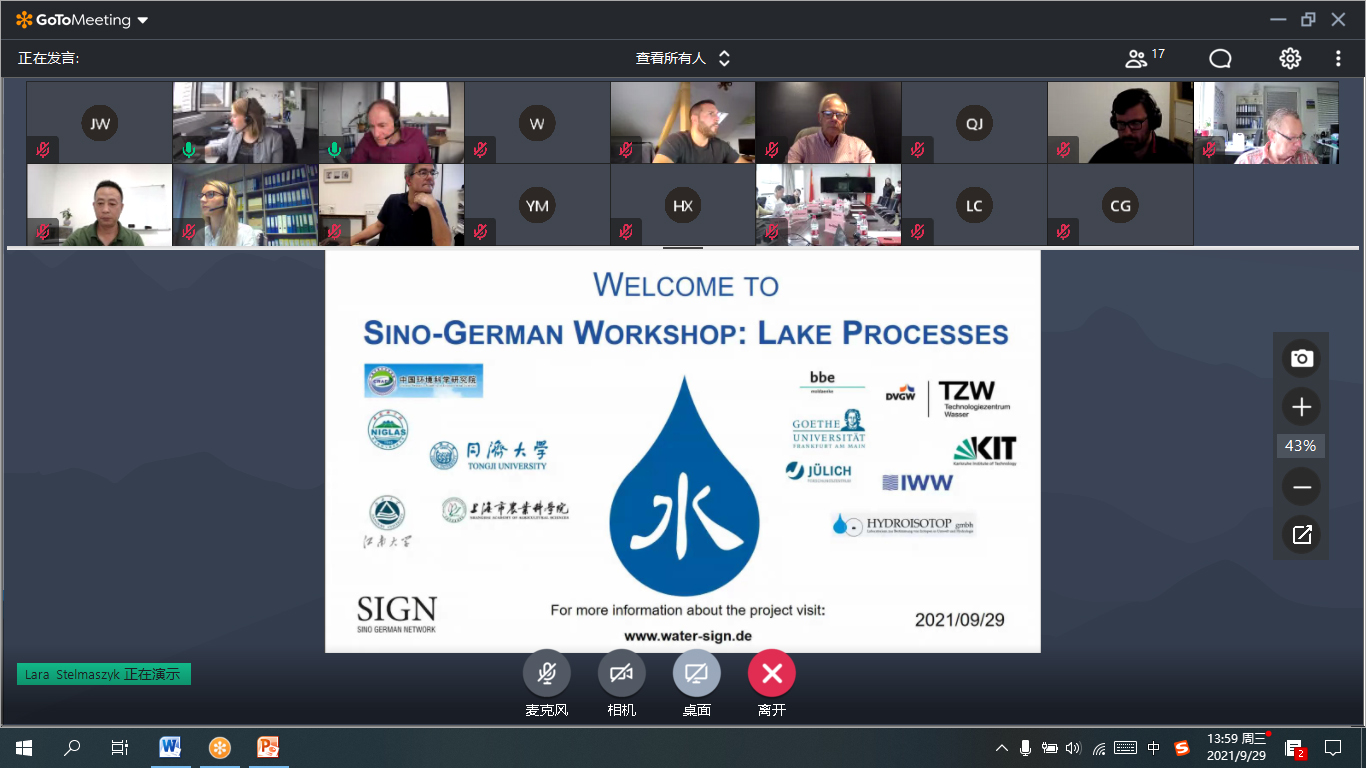Open the settings gear in GoToMeeting

1290,58
